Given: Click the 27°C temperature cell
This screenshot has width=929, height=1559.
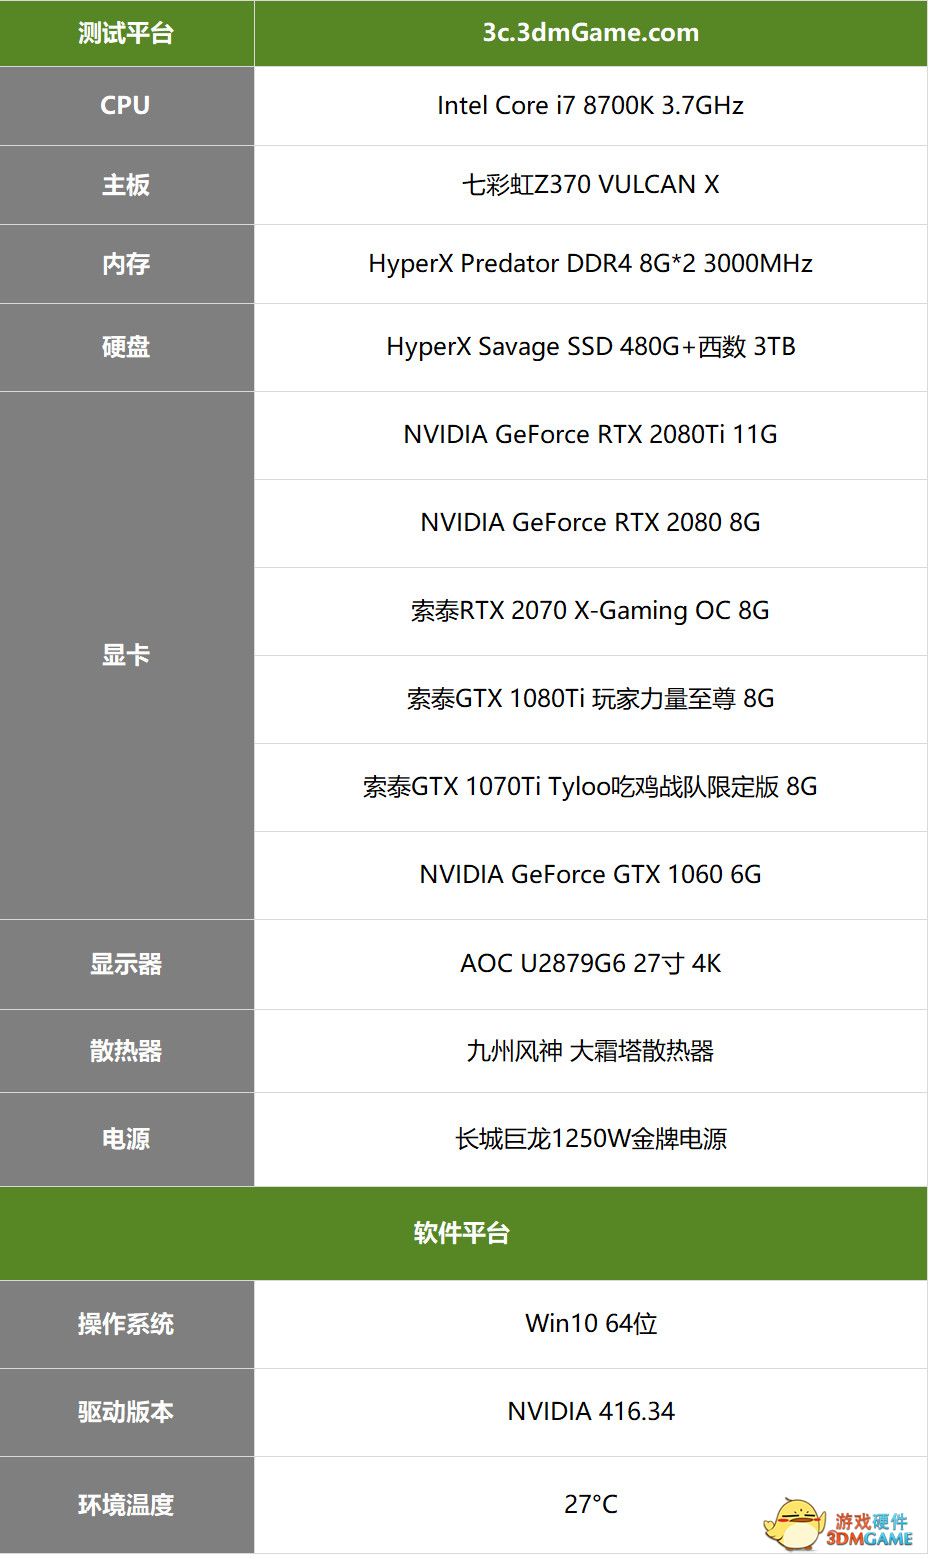Looking at the screenshot, I should (590, 1506).
